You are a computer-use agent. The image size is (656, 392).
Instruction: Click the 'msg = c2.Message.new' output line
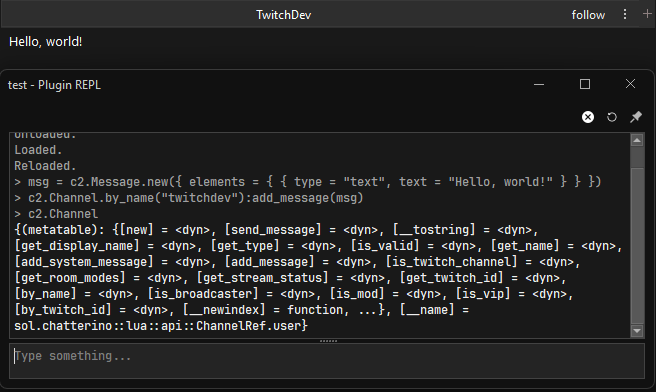click(308, 182)
